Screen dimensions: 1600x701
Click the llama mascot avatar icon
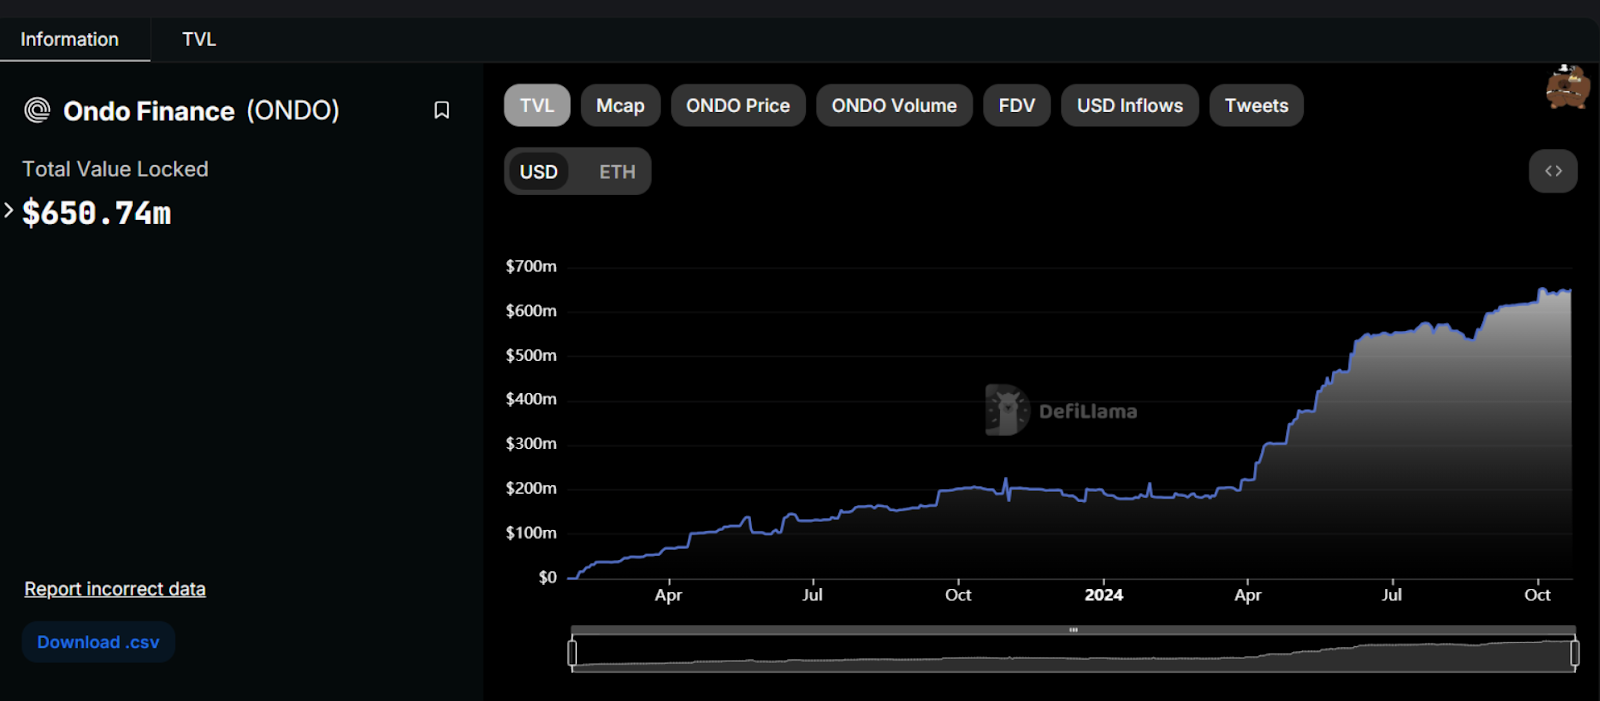1567,87
